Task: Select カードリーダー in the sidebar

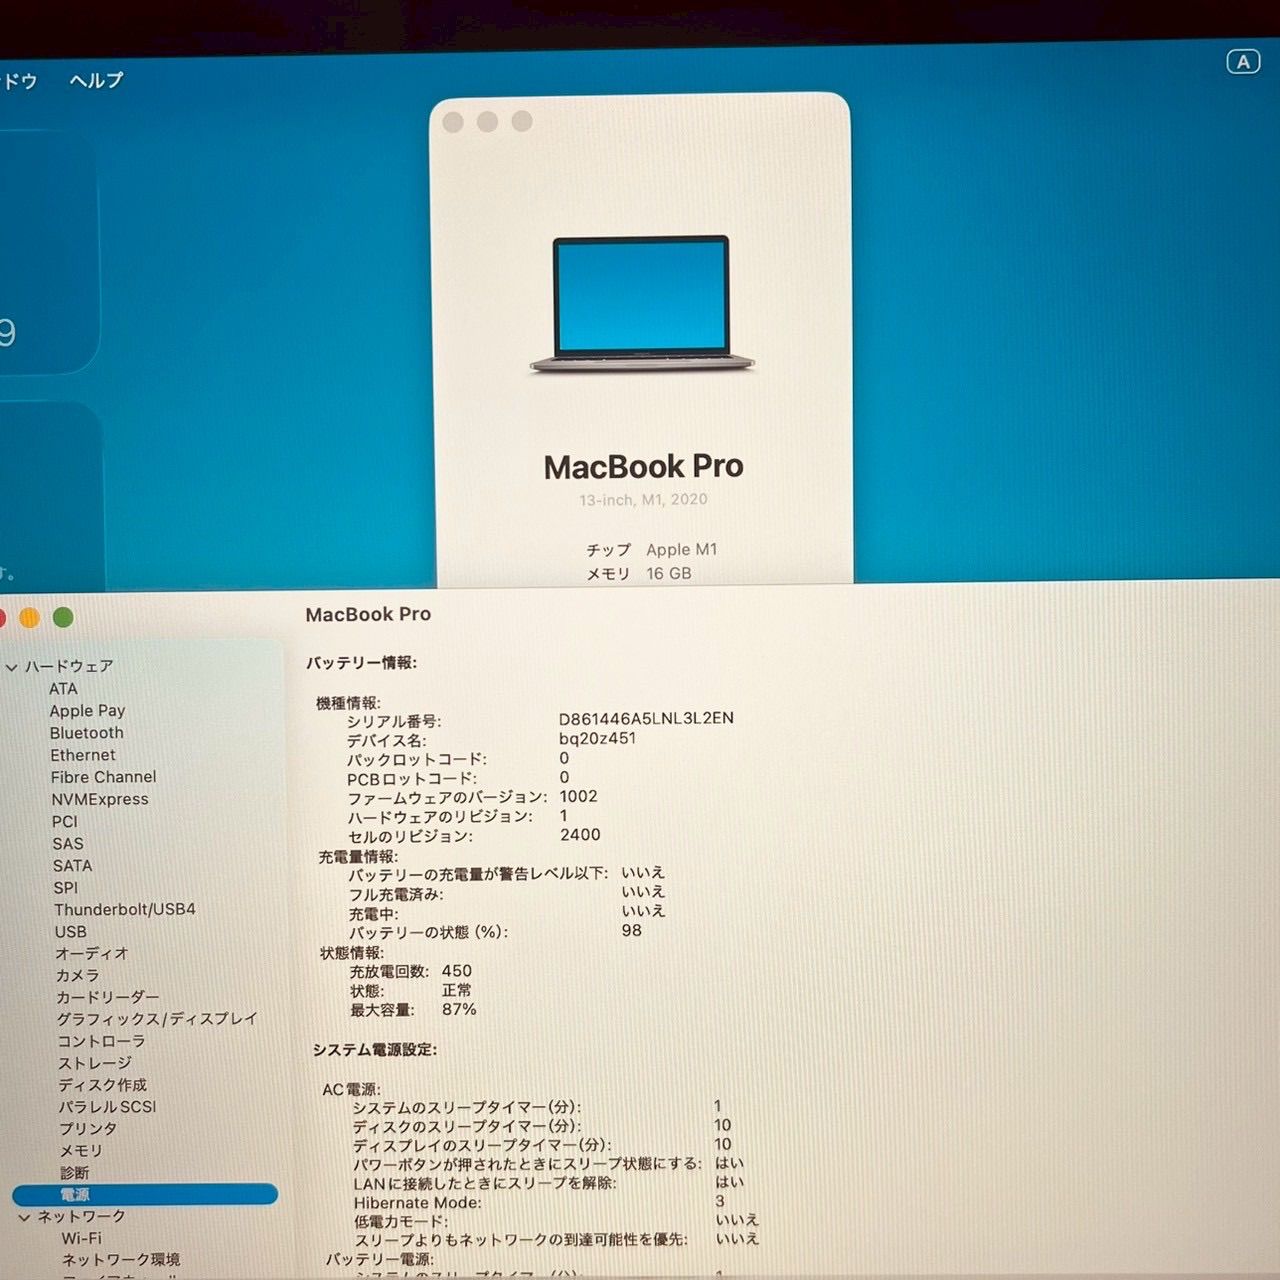Action: pyautogui.click(x=107, y=997)
